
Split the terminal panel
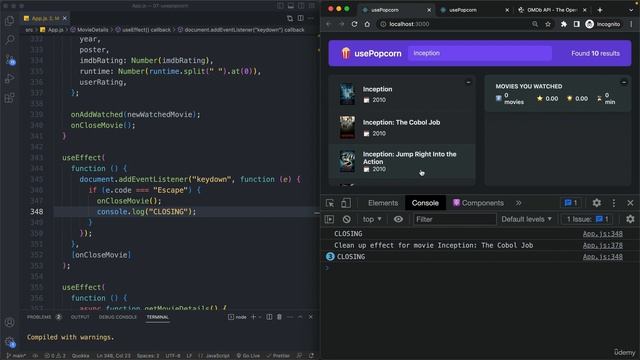point(269,317)
